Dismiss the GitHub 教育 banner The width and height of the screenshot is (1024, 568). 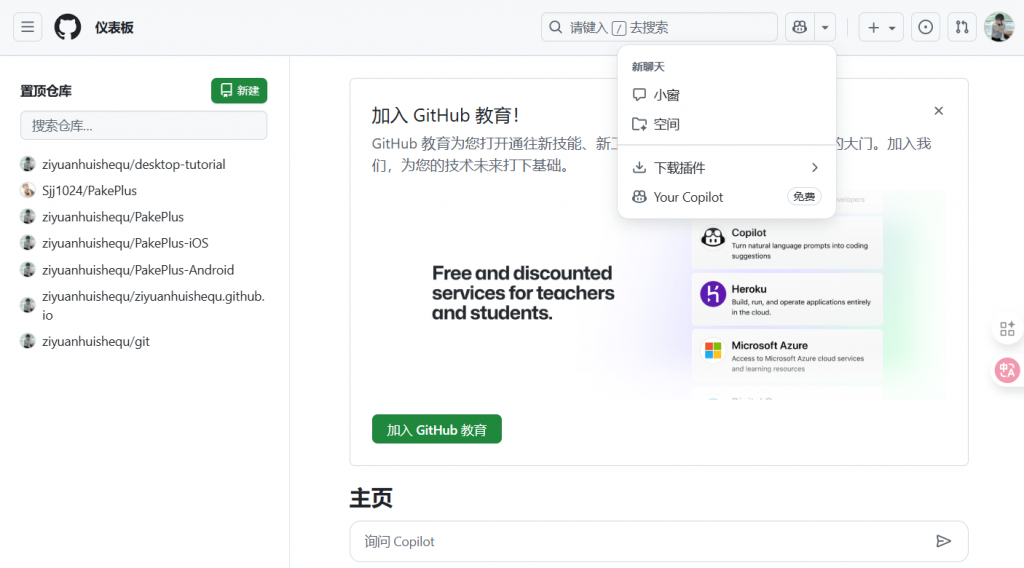[938, 111]
